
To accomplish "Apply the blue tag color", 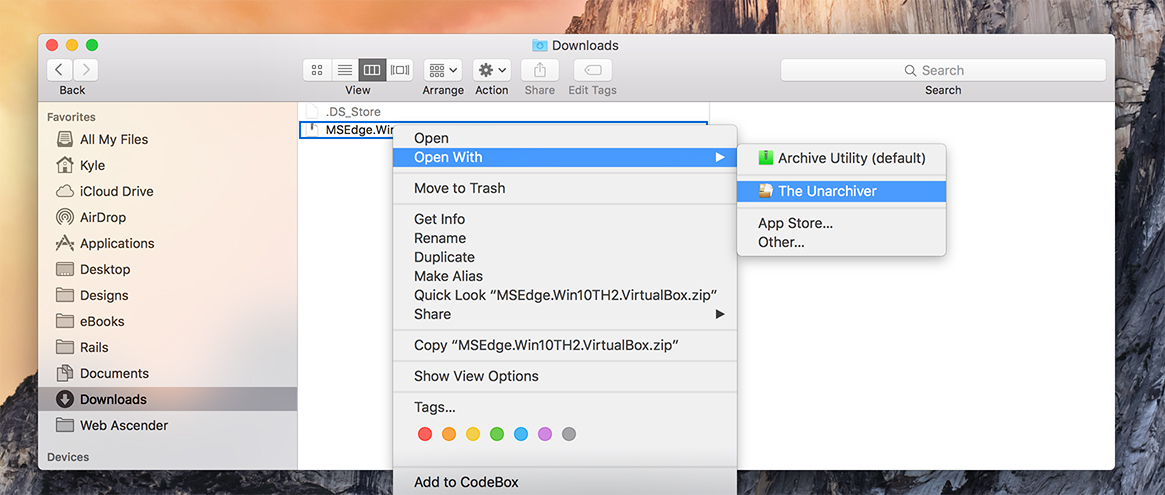I will (x=521, y=434).
